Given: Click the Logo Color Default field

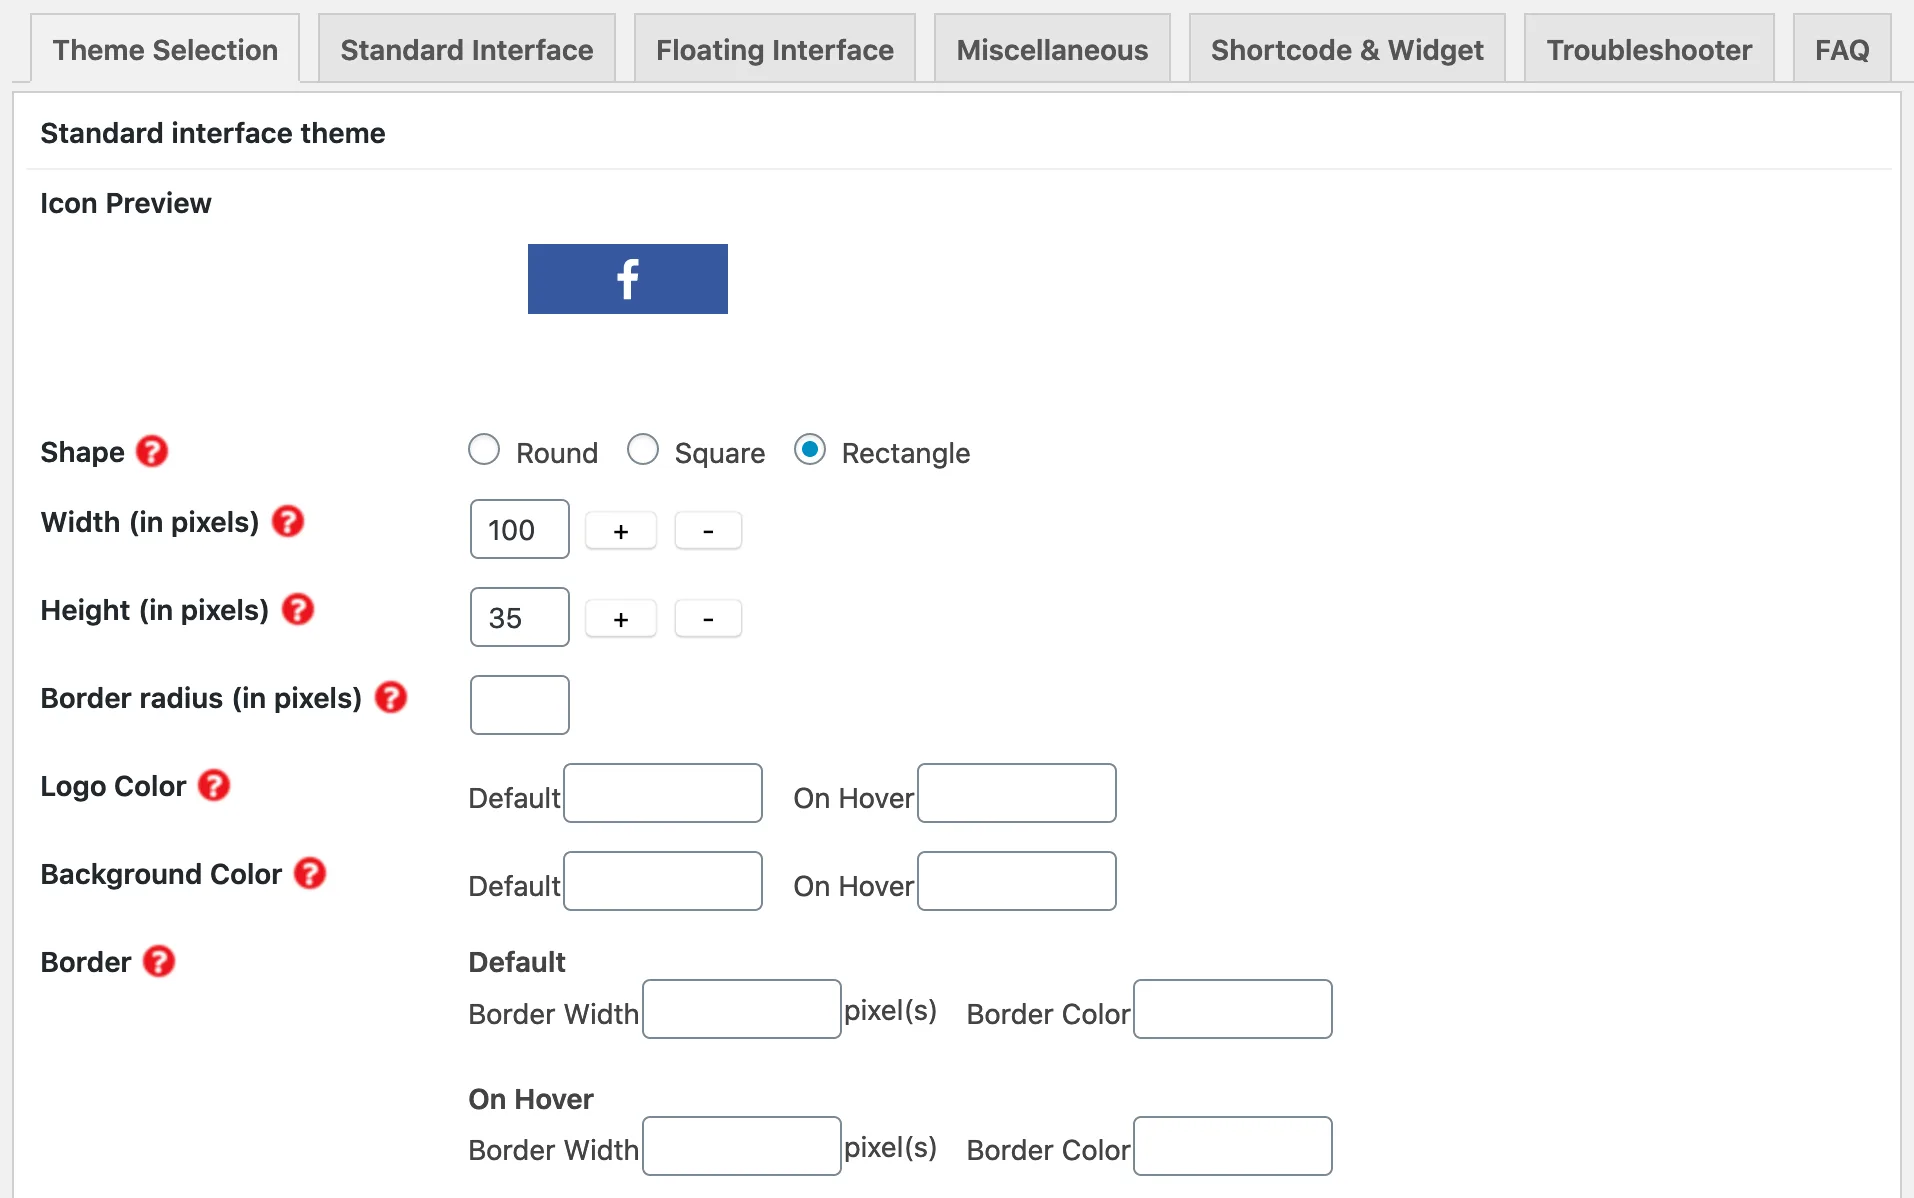Looking at the screenshot, I should (x=663, y=793).
